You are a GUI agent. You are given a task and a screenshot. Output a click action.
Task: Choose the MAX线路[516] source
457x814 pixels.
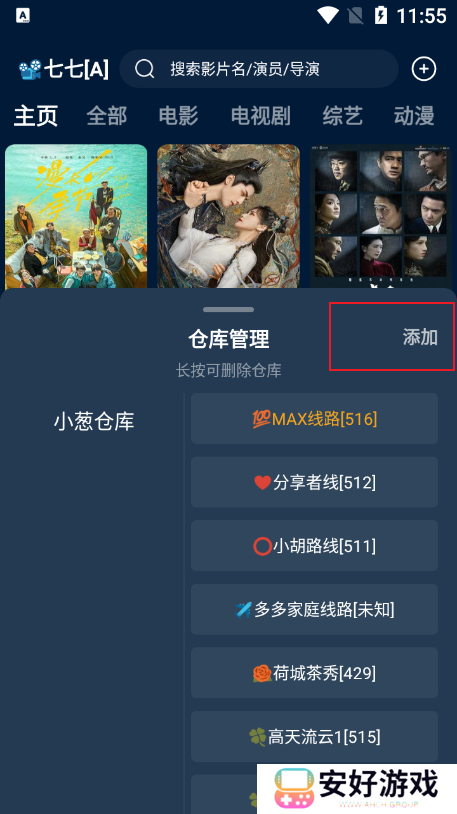coord(314,418)
